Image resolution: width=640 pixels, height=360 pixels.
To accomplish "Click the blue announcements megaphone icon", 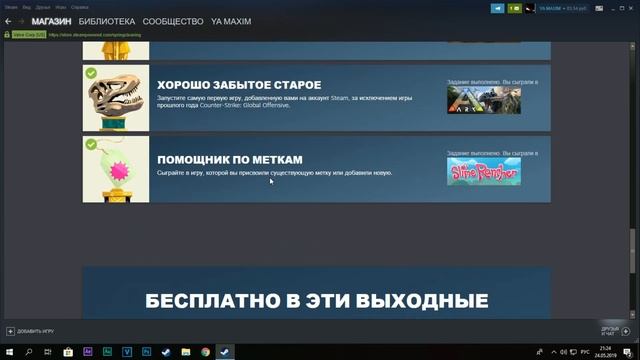I will [498, 8].
